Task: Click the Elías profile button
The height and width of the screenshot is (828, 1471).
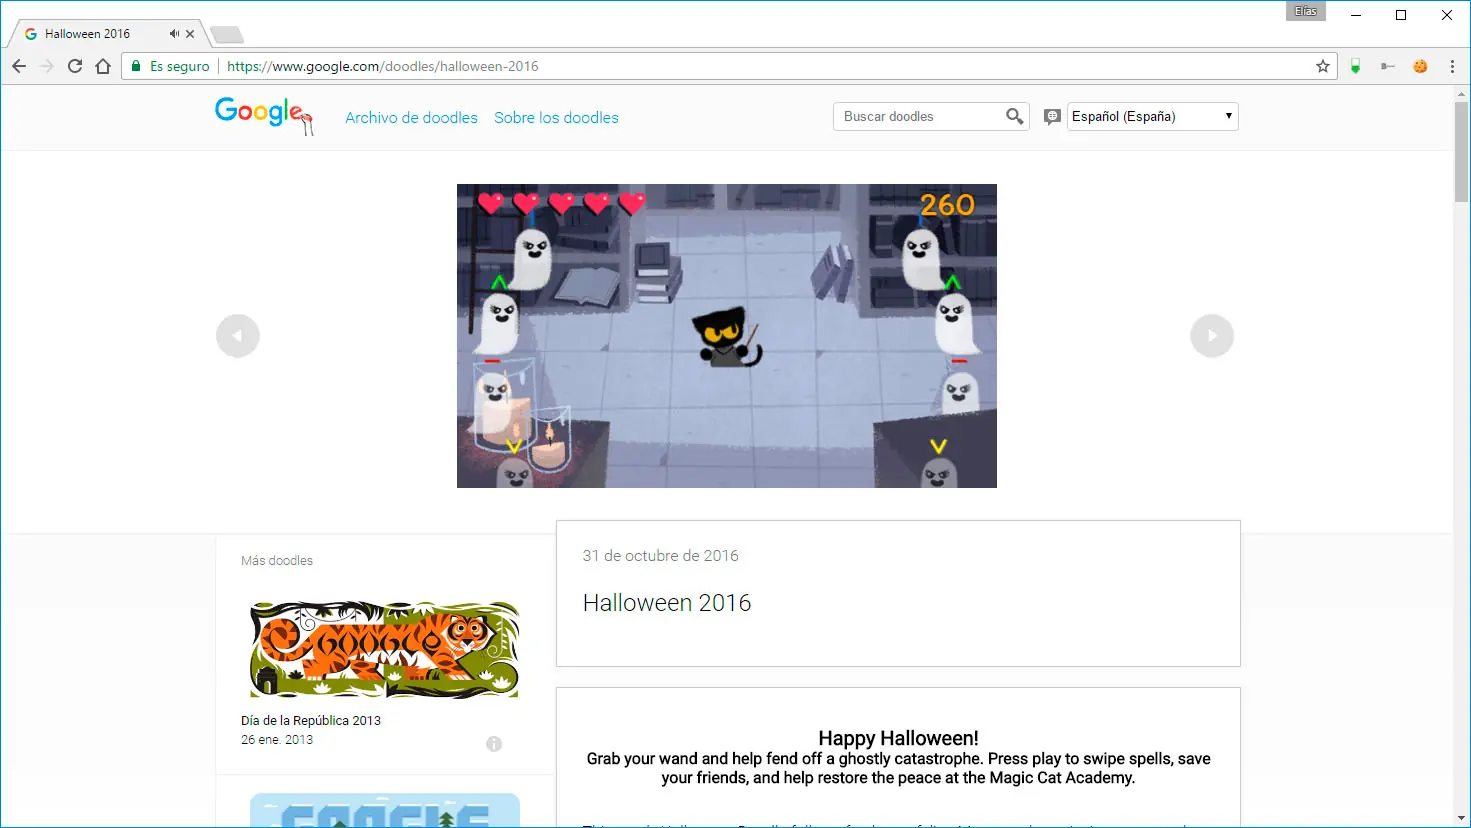Action: 1306,11
